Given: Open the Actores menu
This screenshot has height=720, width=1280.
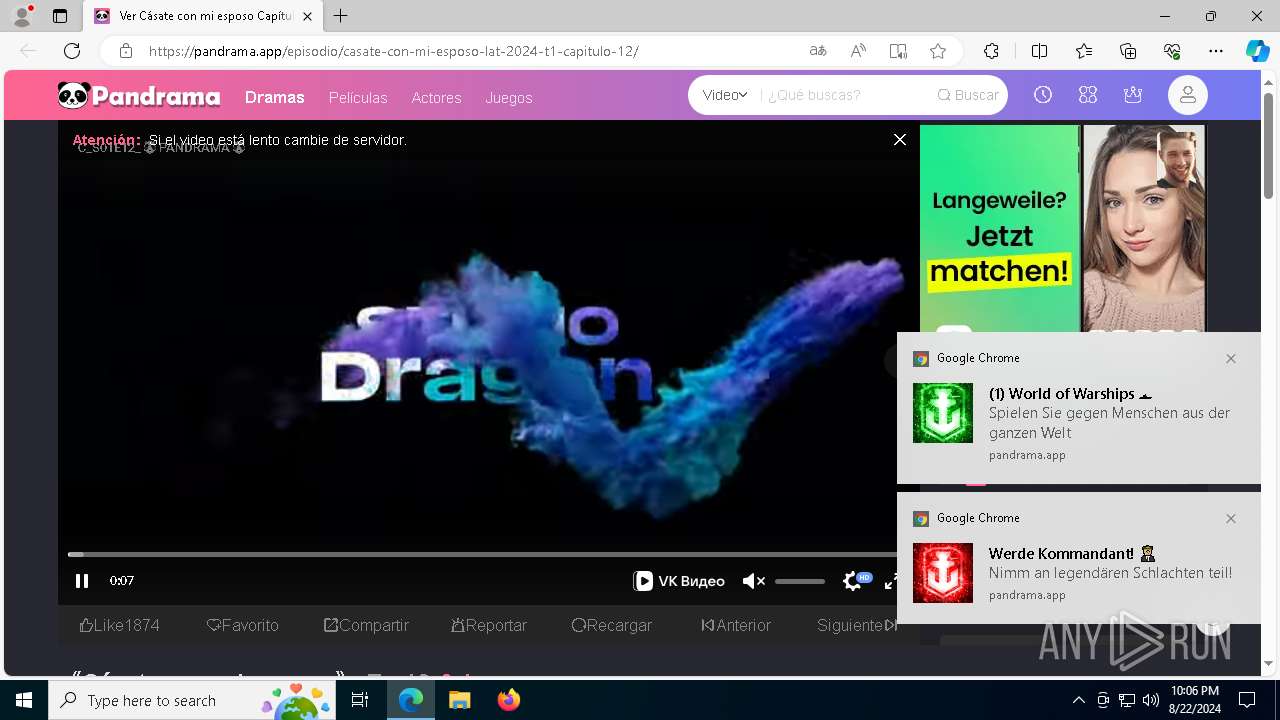Looking at the screenshot, I should pos(436,98).
